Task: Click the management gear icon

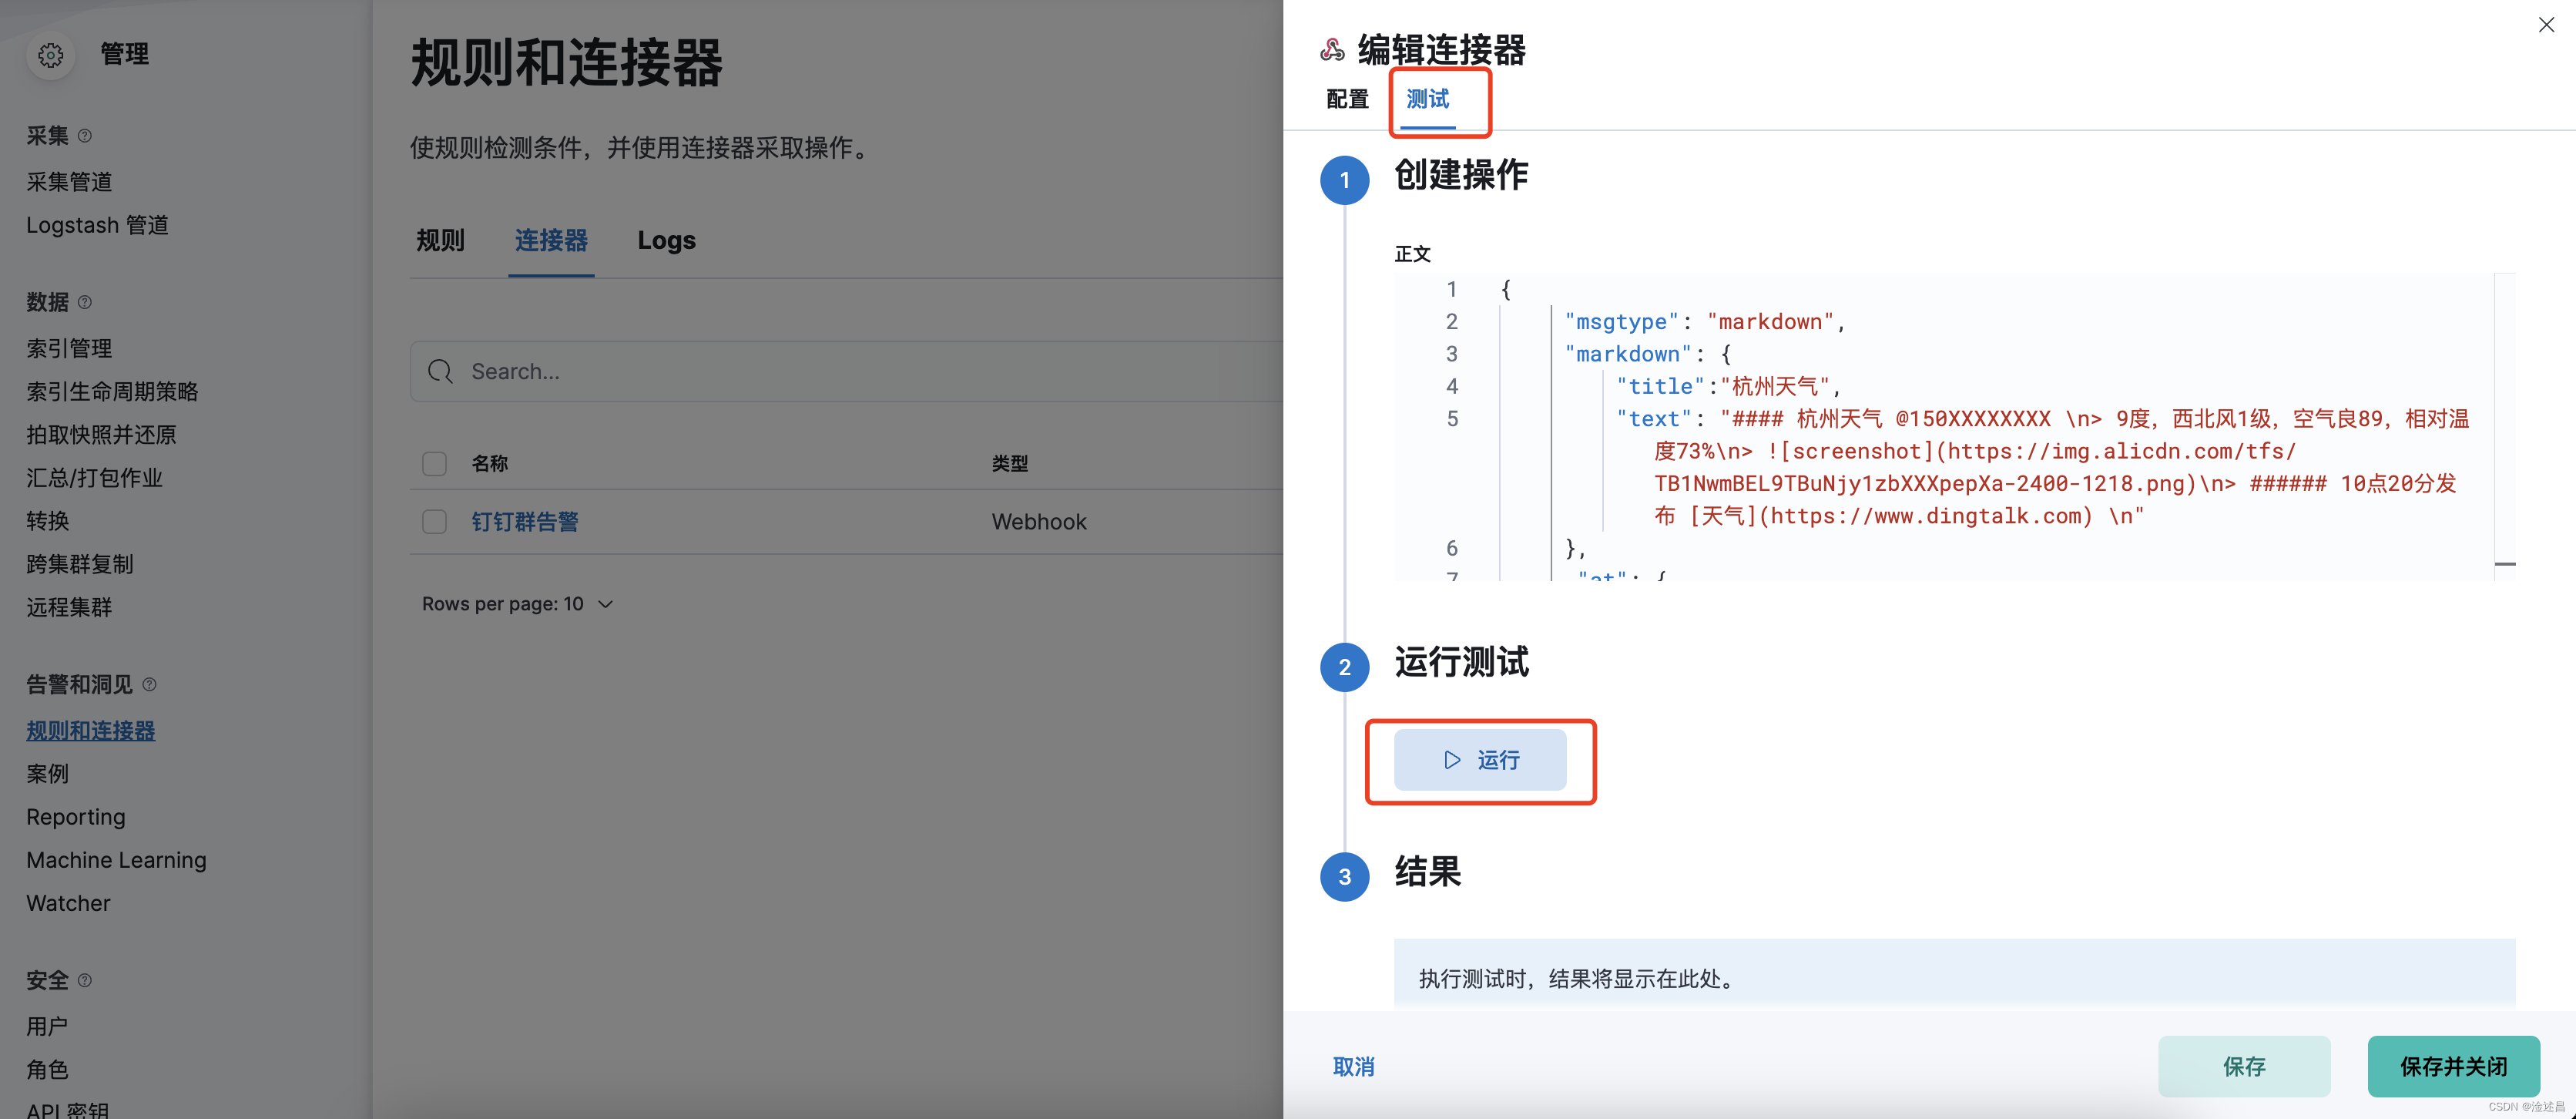Action: tap(51, 55)
